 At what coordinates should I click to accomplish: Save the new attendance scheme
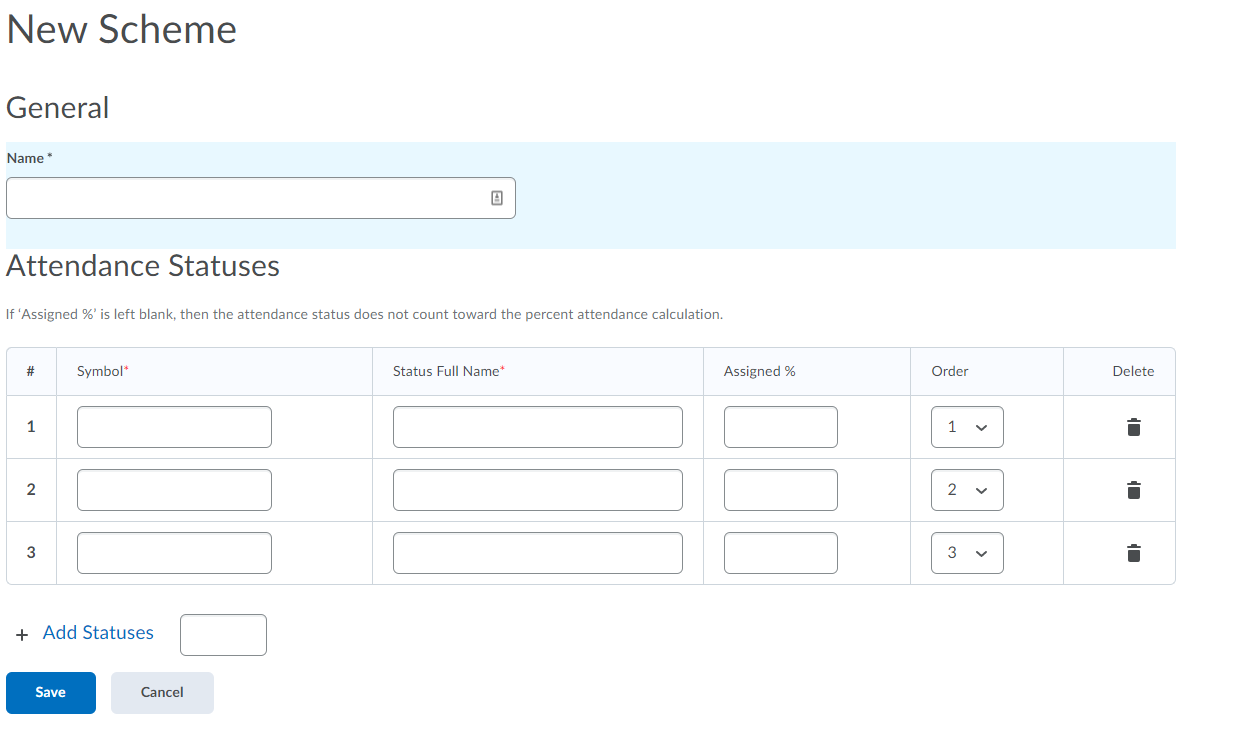(x=50, y=692)
